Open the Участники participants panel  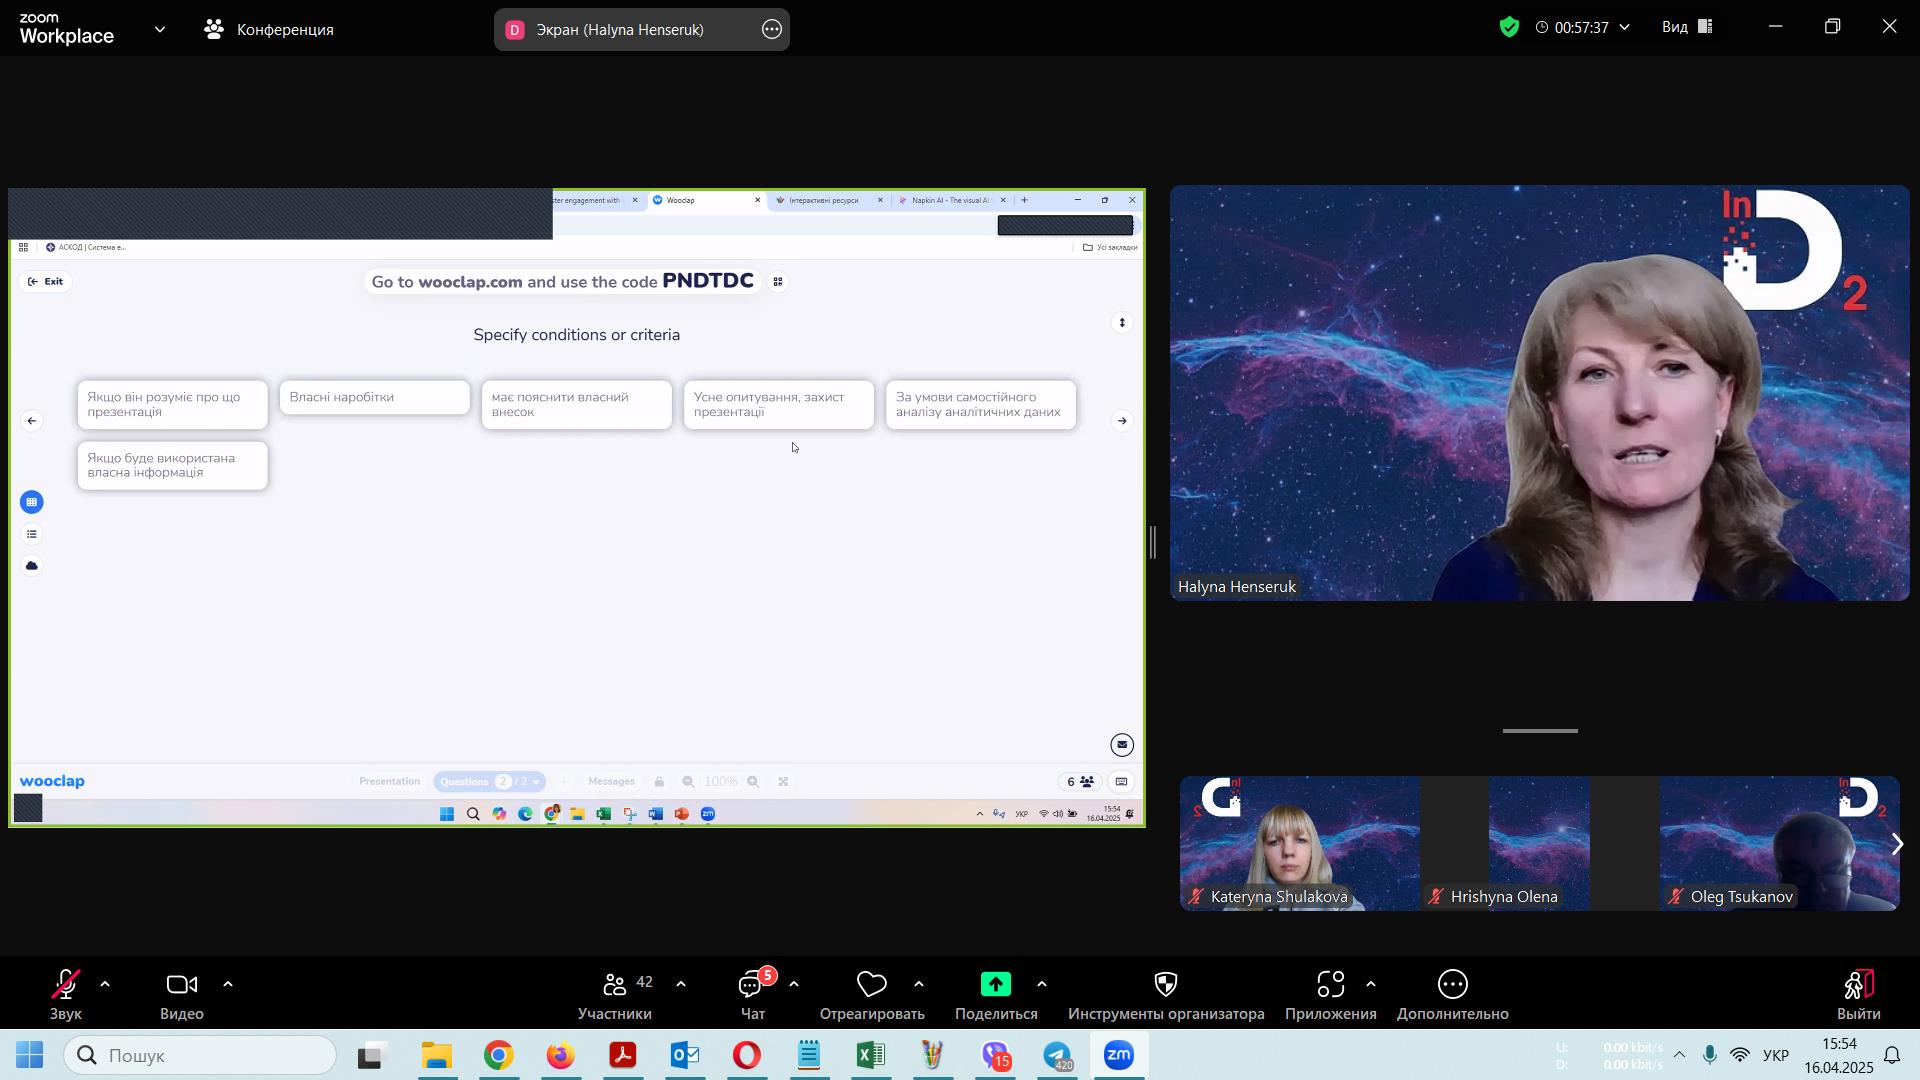pyautogui.click(x=614, y=986)
